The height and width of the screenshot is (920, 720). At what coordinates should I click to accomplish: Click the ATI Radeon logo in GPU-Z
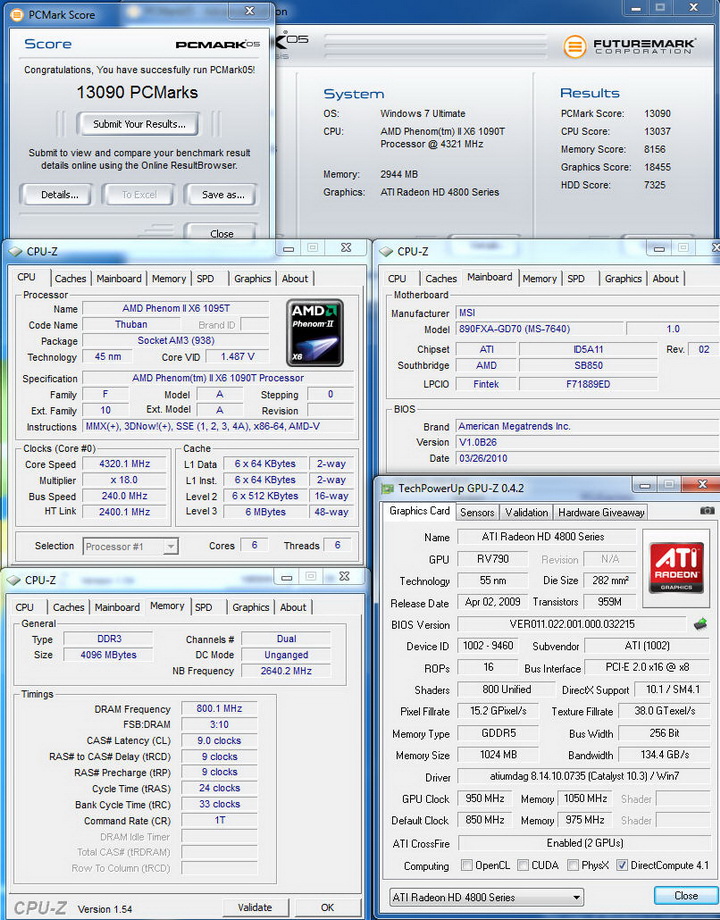677,566
